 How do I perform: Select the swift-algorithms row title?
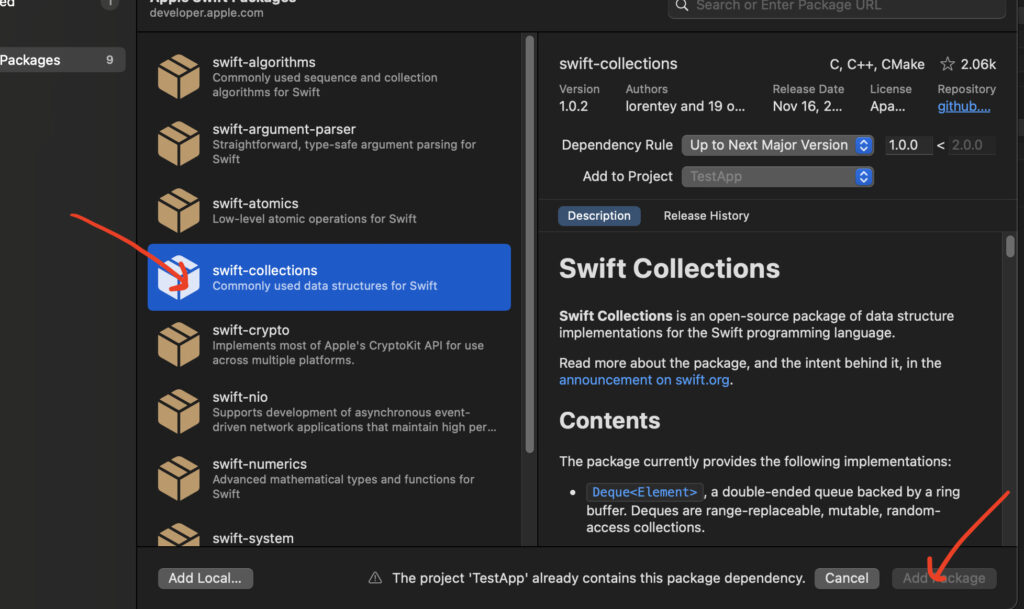[264, 62]
